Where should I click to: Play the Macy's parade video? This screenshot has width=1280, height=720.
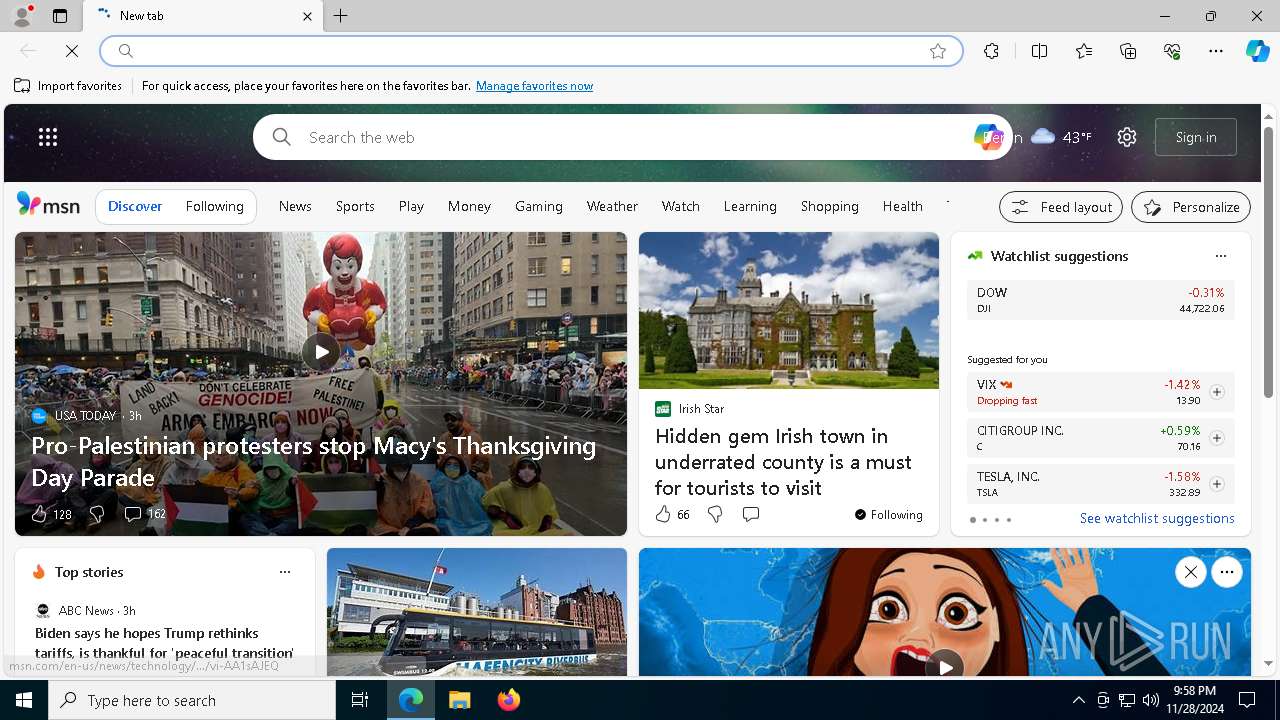click(321, 352)
